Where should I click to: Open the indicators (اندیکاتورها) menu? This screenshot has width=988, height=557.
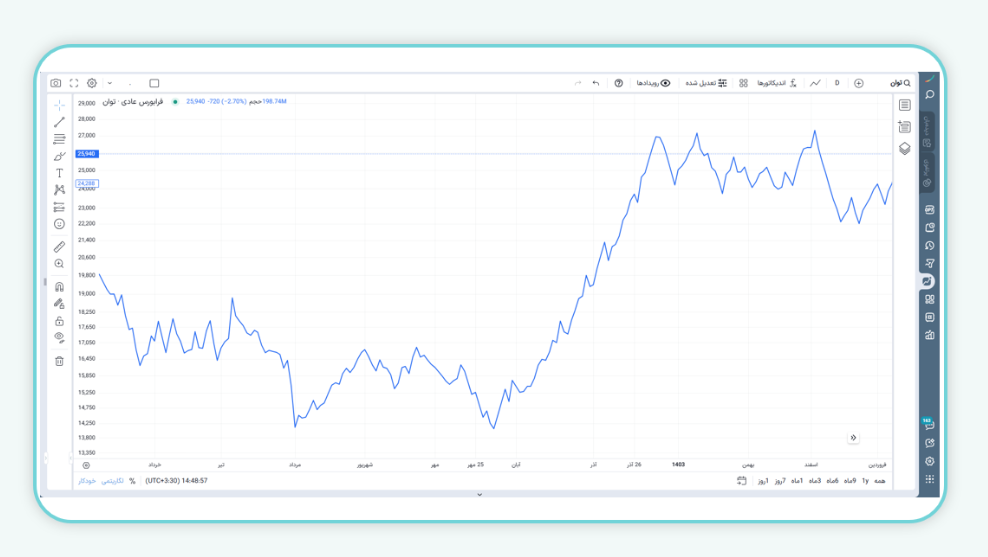[770, 83]
